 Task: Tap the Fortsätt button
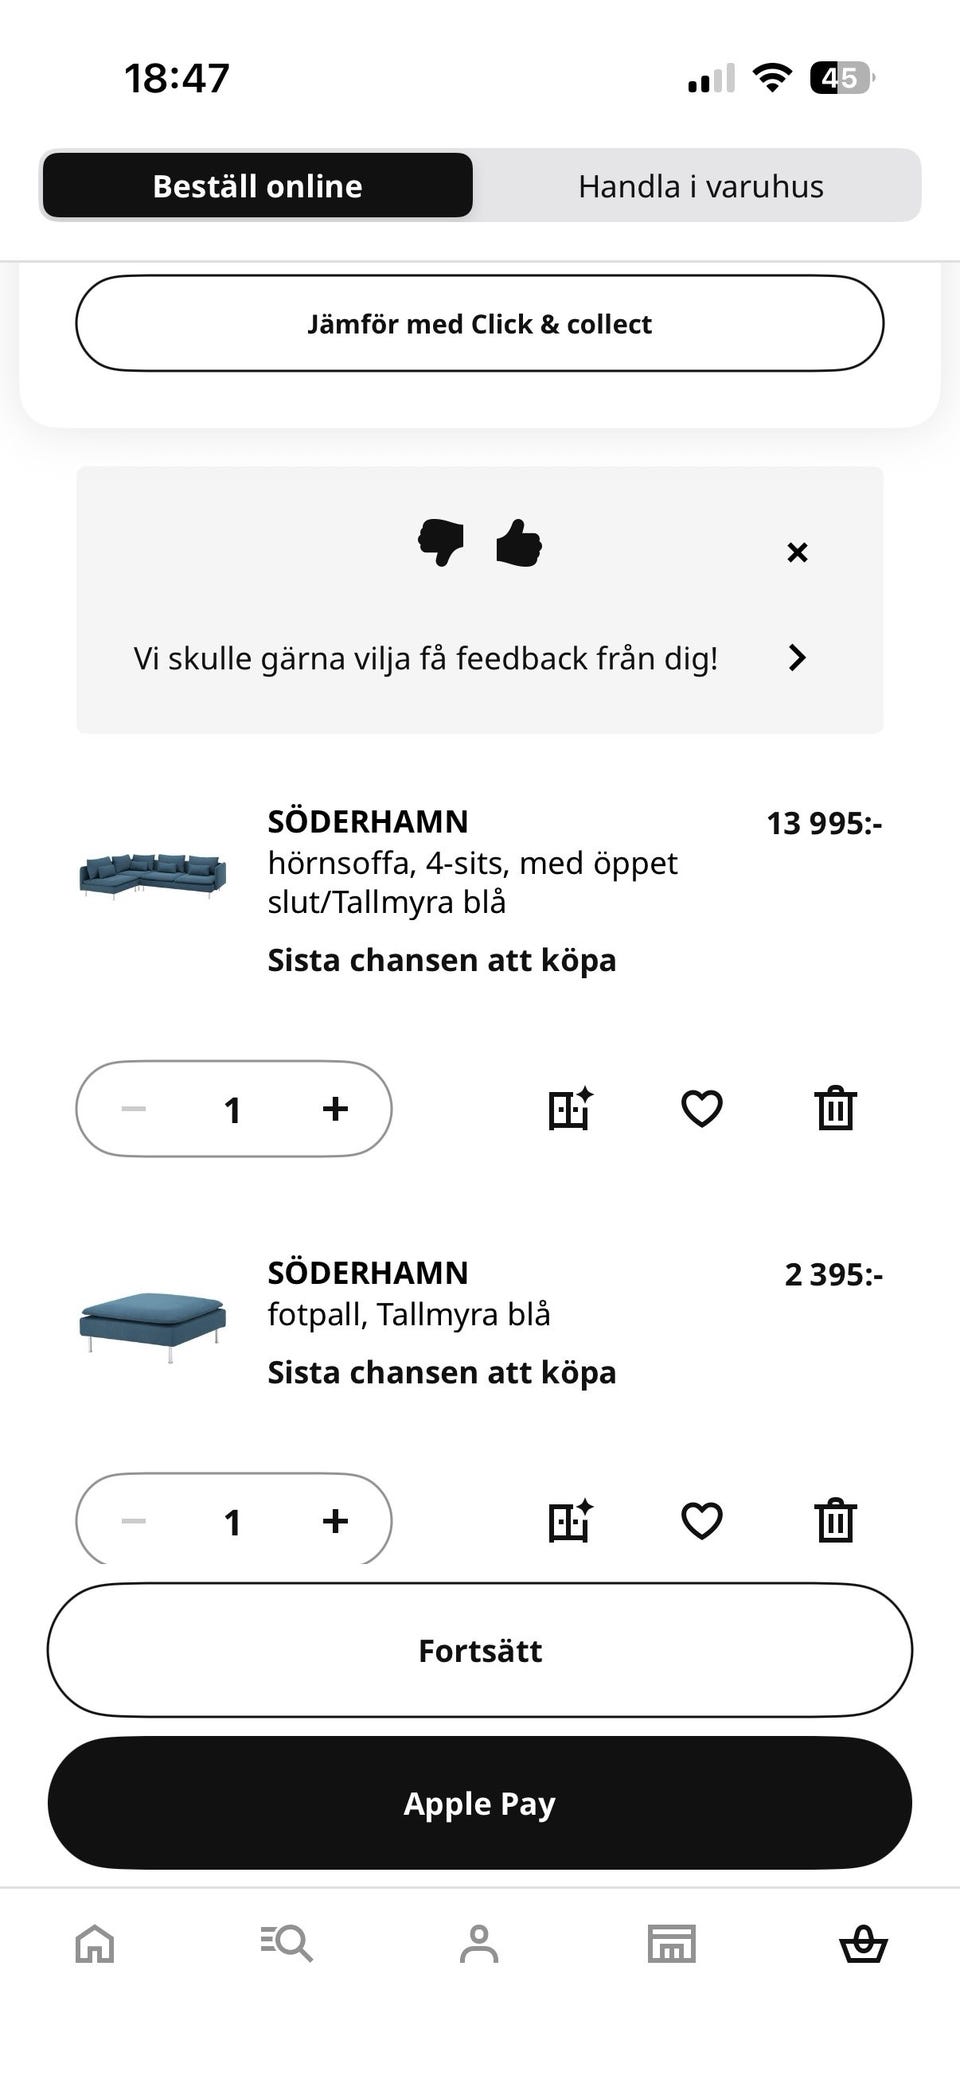480,1650
